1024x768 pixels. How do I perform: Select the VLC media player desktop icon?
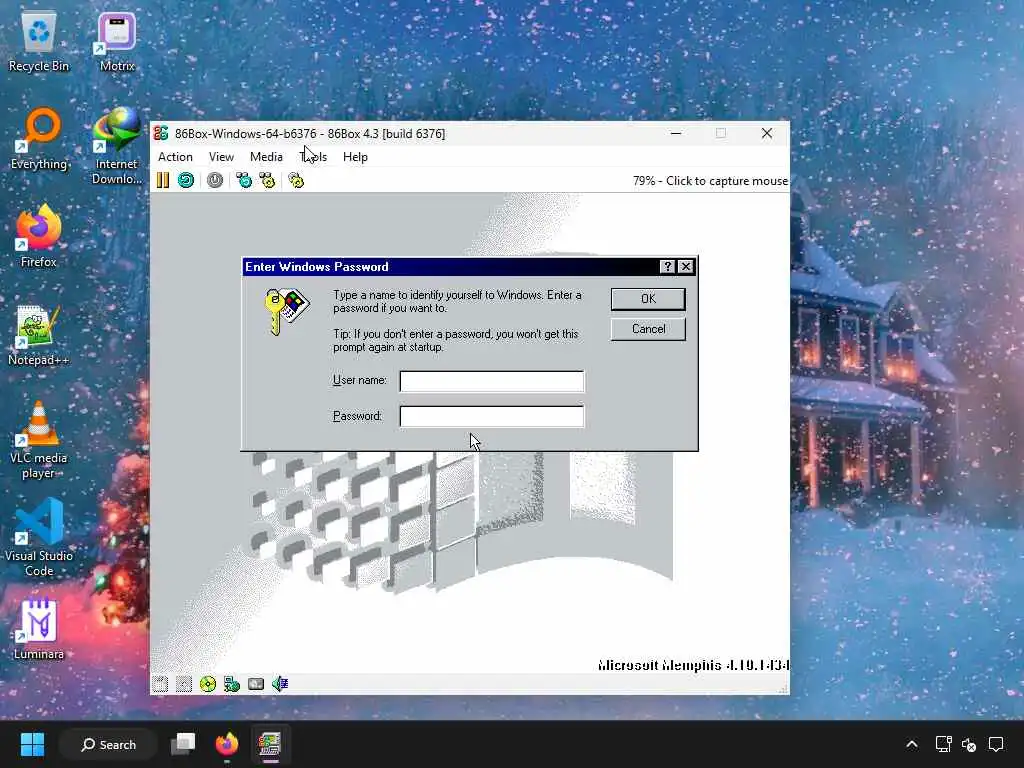(x=39, y=440)
